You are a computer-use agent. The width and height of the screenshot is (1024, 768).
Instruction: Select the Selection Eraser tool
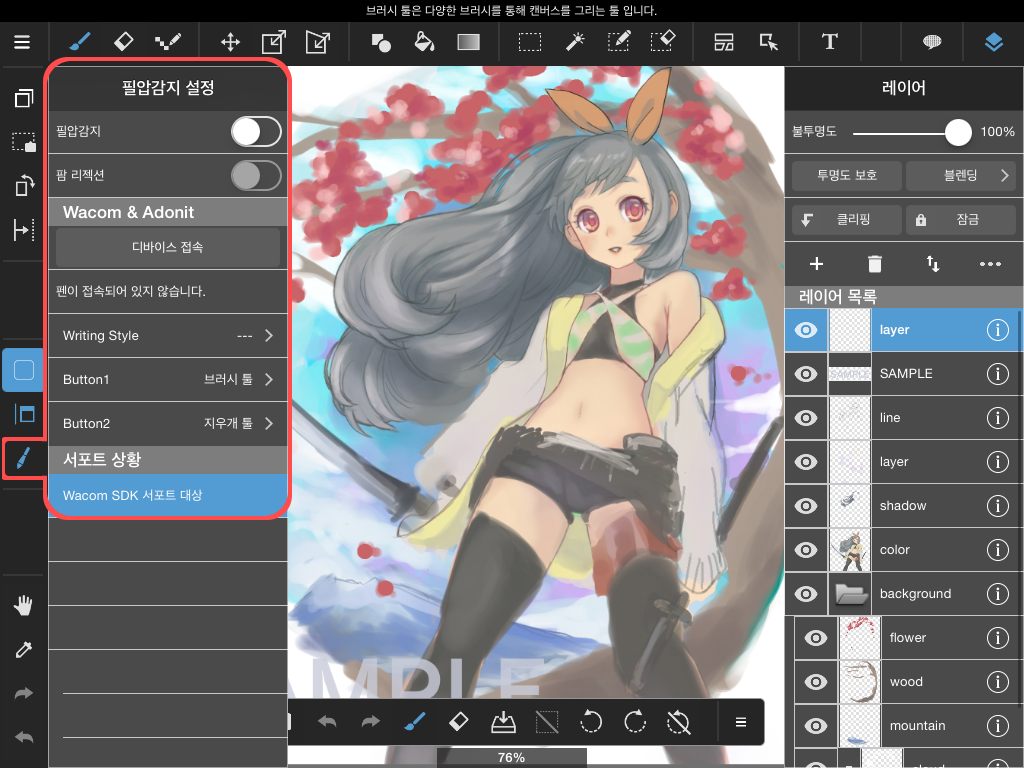pos(663,41)
